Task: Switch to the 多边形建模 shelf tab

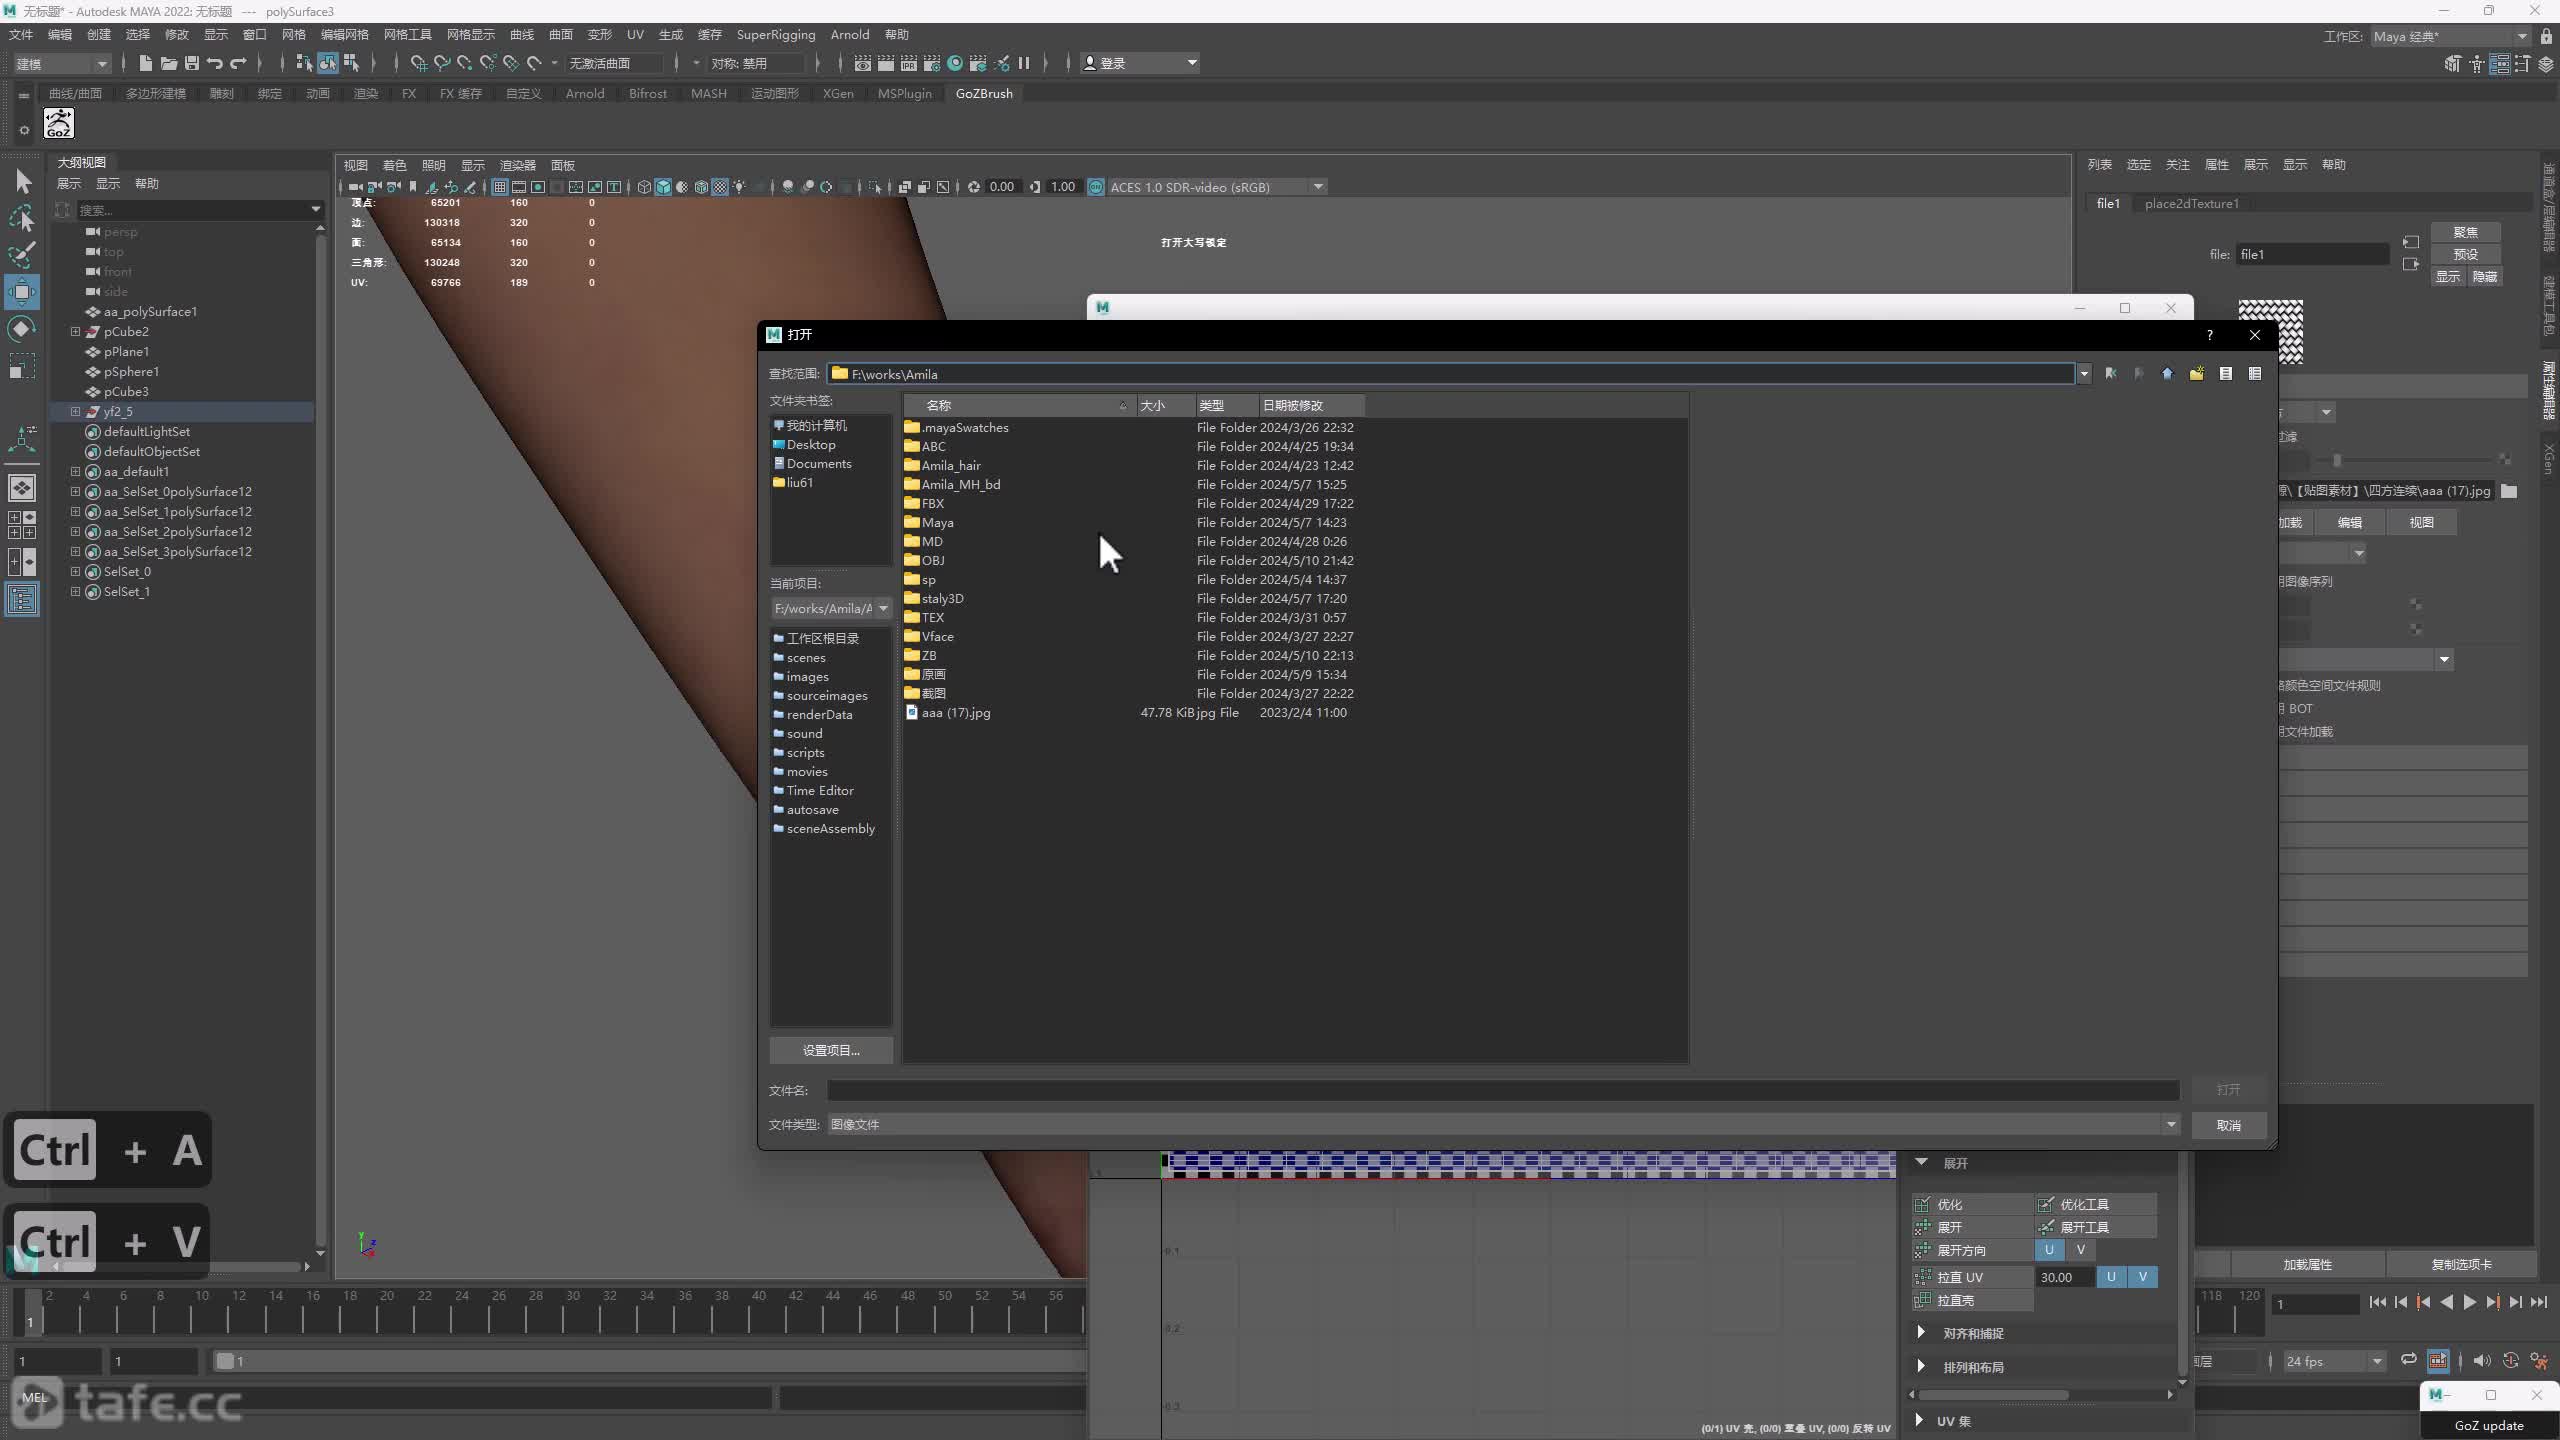Action: [156, 93]
